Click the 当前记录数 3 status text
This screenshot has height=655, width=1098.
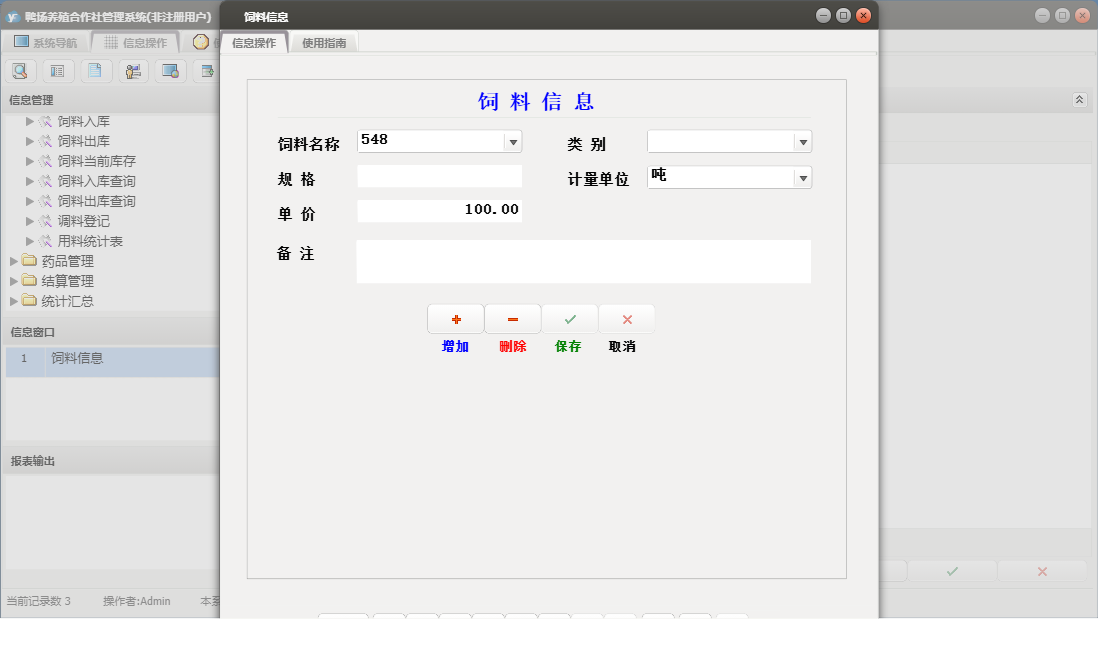(x=39, y=601)
